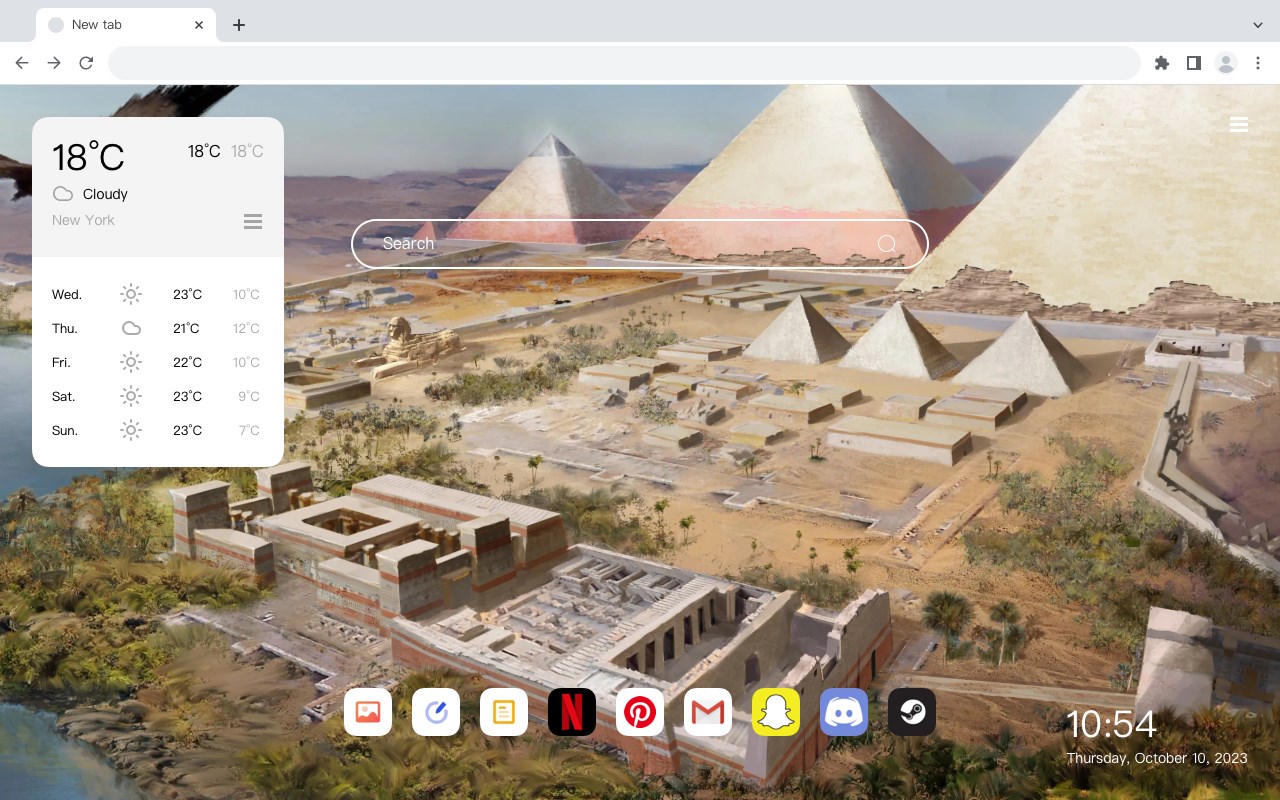This screenshot has height=800, width=1280.
Task: Select the New tab tab
Action: (126, 25)
